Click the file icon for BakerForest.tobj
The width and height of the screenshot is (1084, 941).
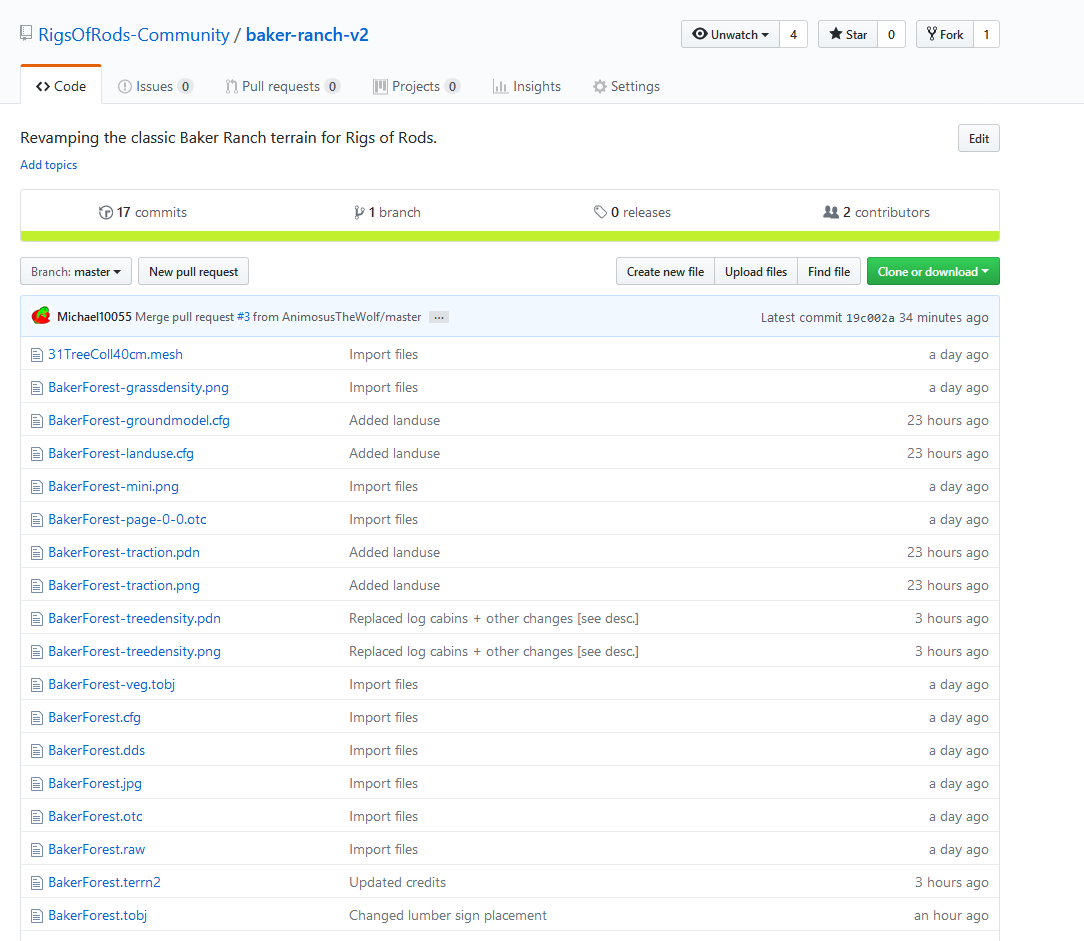click(x=37, y=917)
